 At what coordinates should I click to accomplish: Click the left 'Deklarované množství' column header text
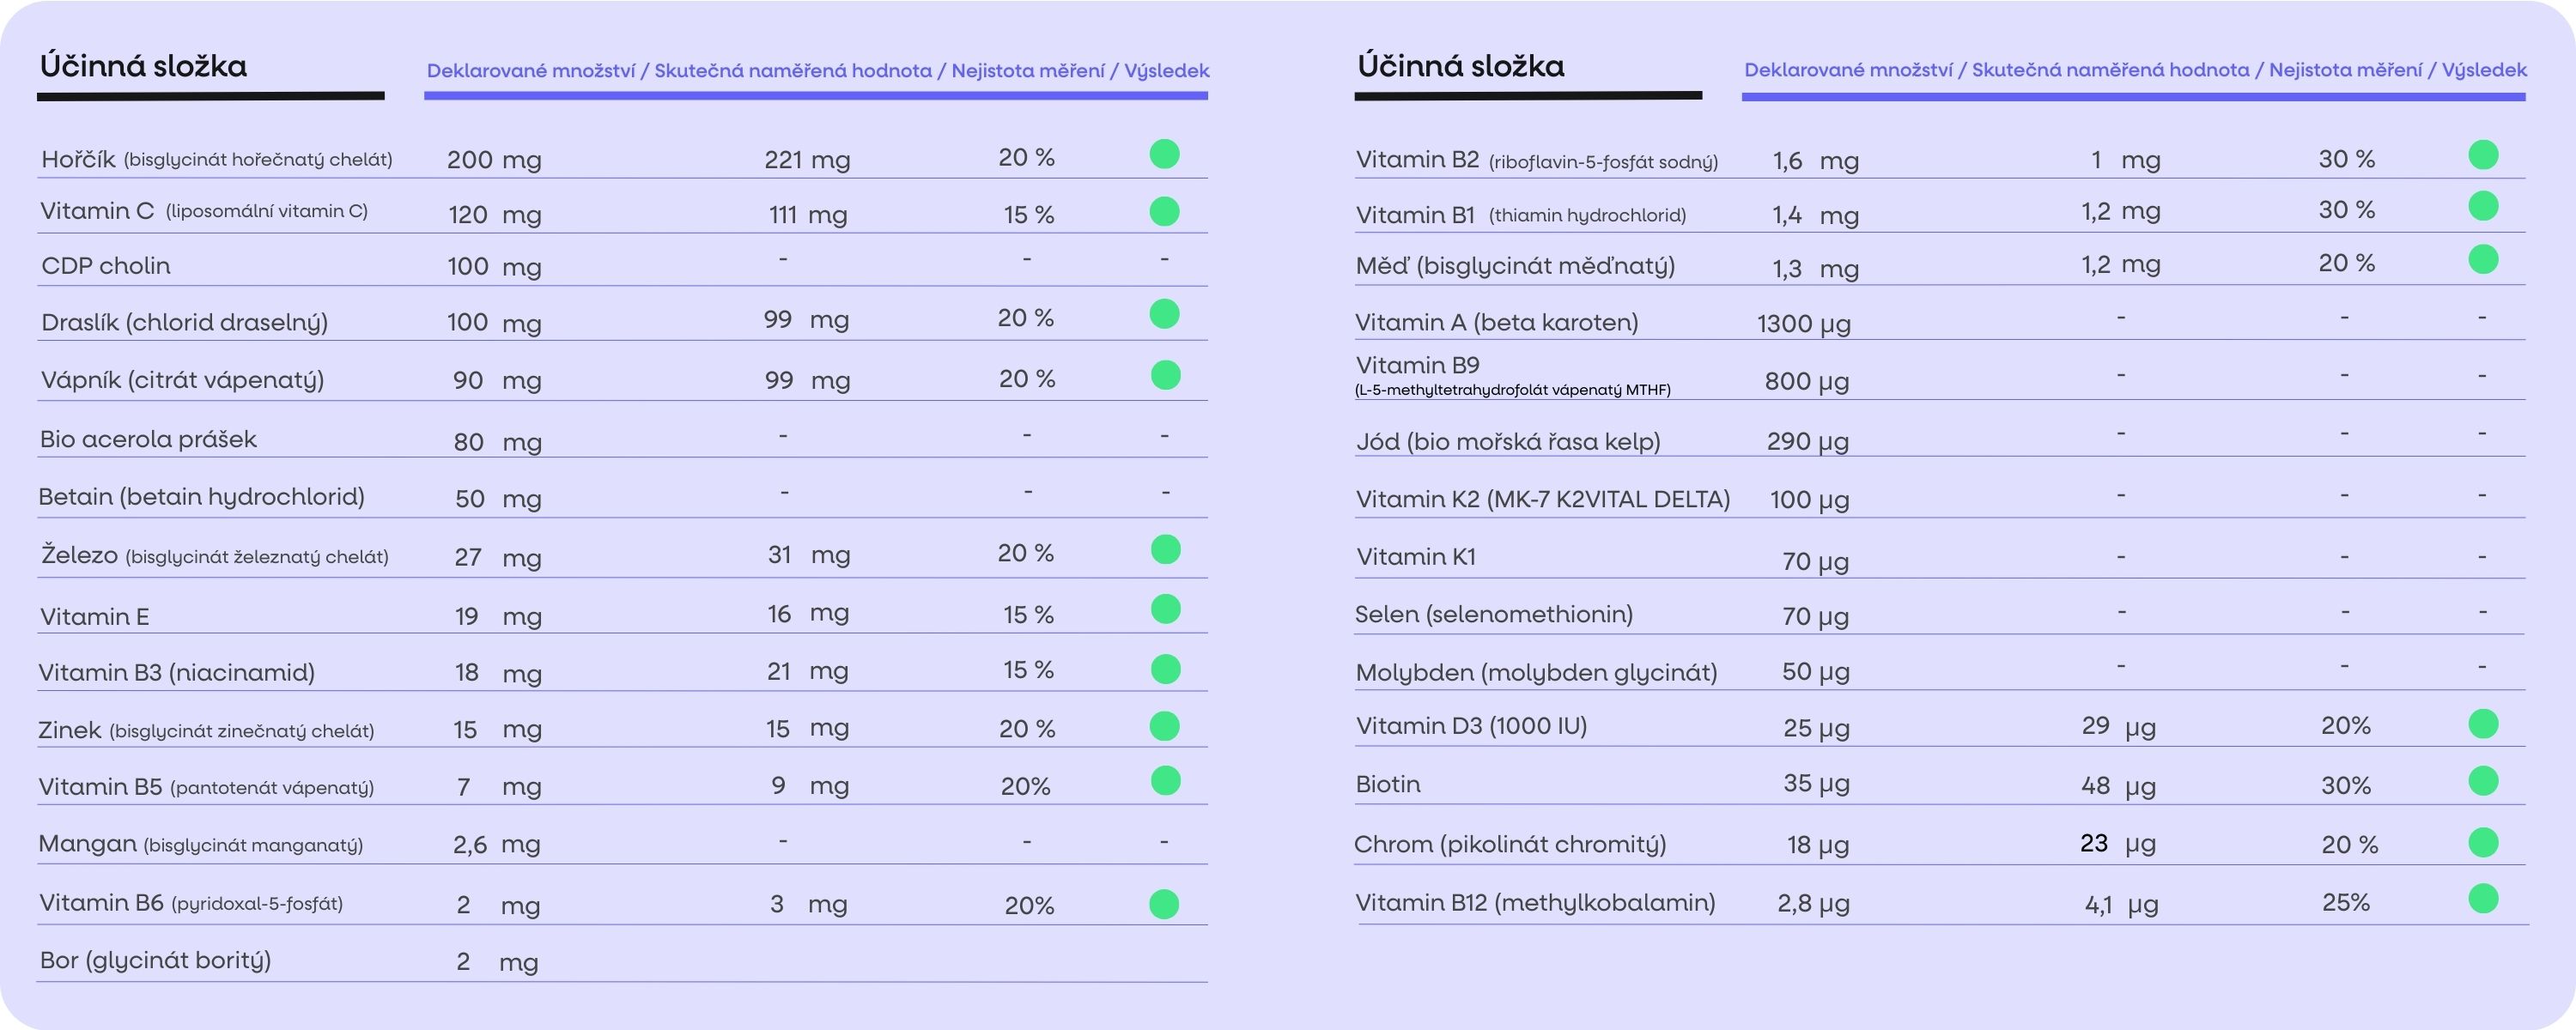530,71
